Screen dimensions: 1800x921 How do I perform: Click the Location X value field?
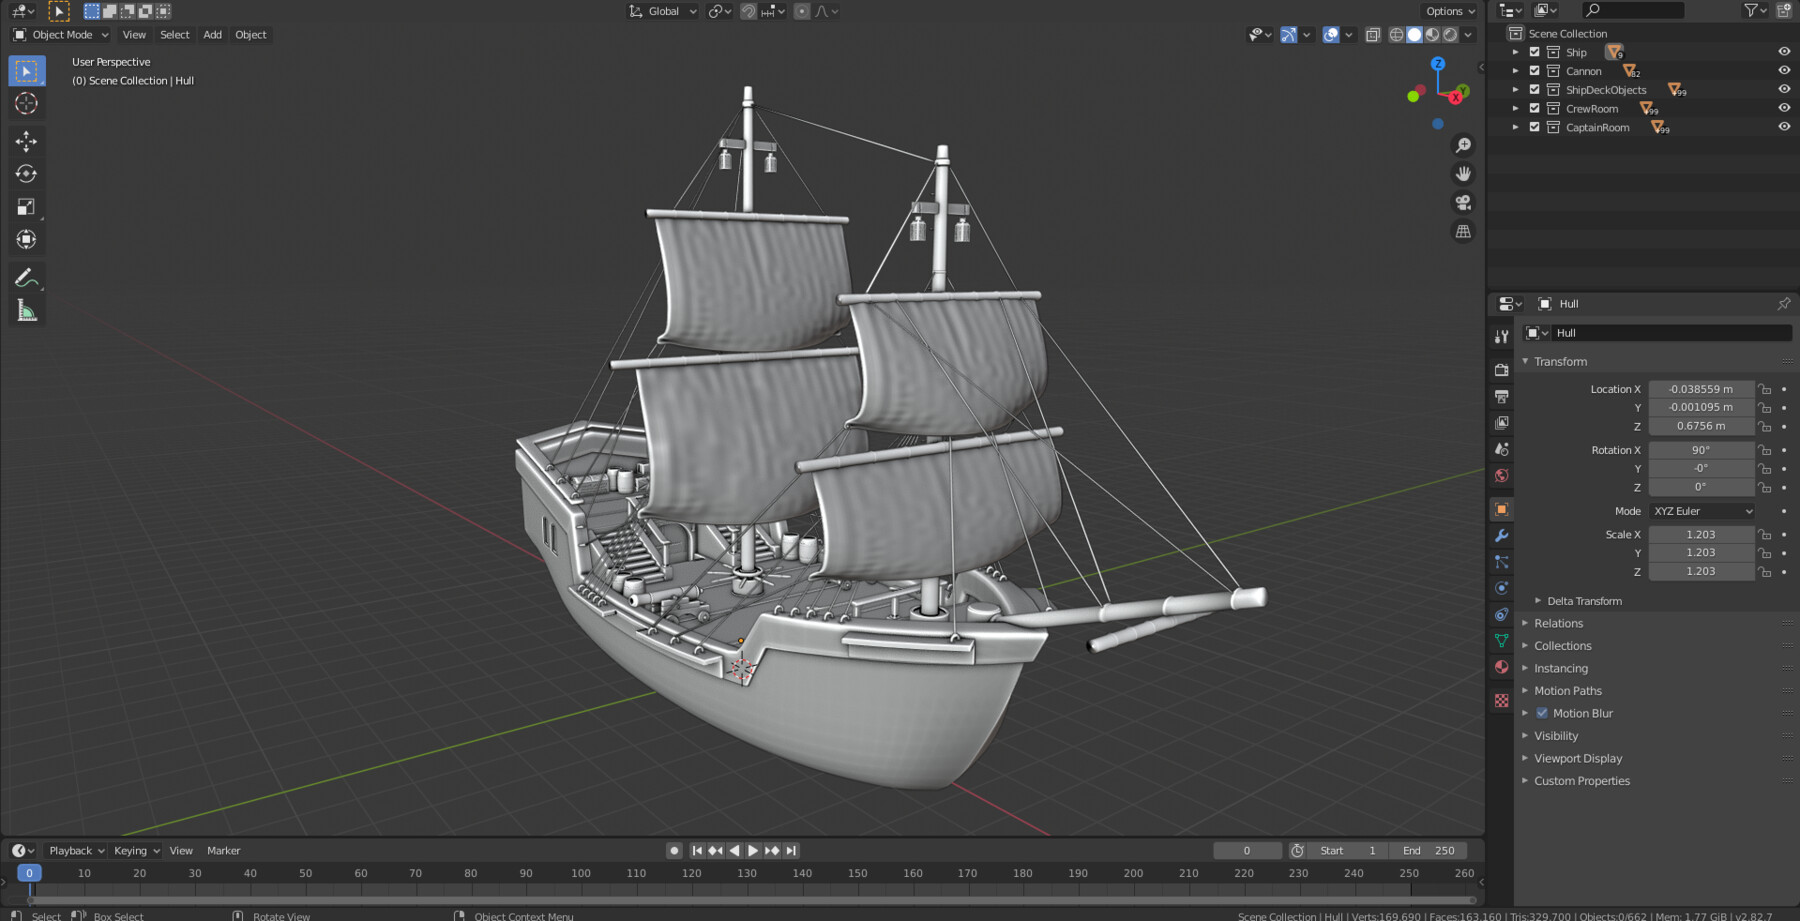(x=1701, y=388)
